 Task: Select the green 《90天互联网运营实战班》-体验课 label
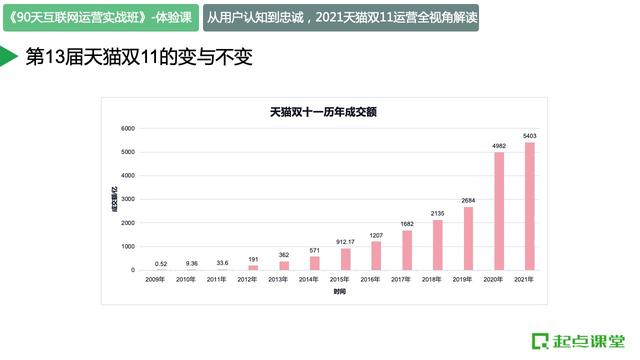coord(101,18)
